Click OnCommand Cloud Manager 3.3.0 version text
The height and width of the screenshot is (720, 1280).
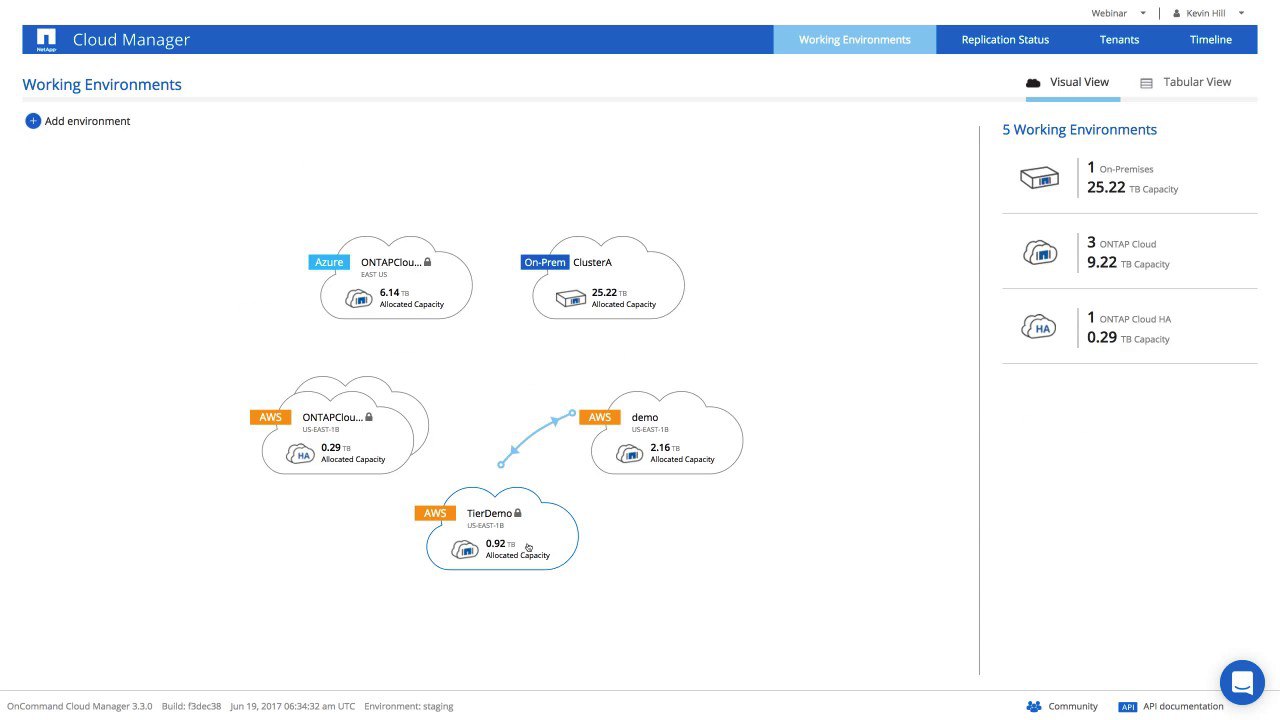79,706
